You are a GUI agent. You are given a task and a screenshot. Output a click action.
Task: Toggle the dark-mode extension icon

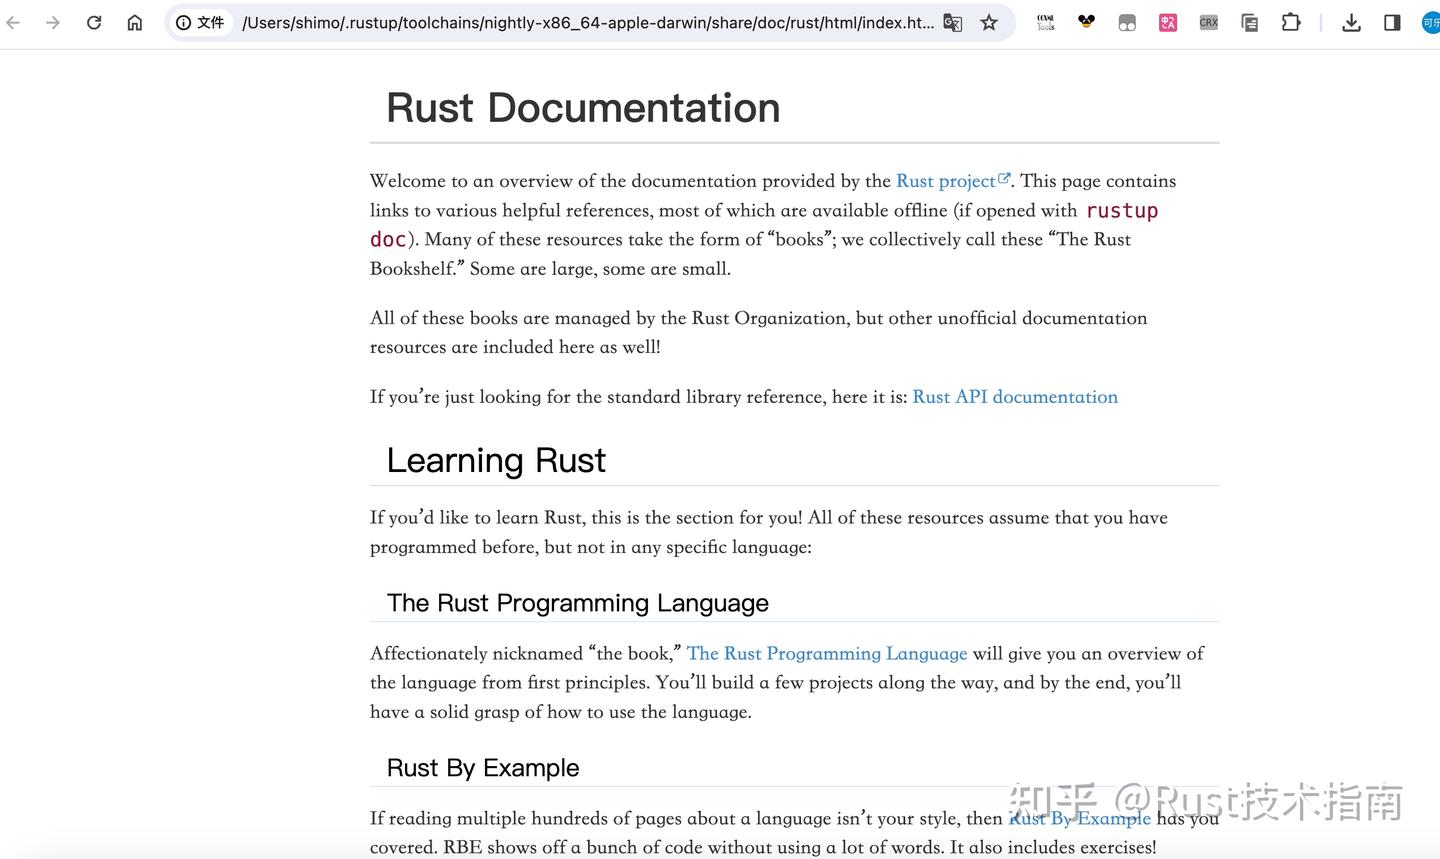click(x=1127, y=22)
